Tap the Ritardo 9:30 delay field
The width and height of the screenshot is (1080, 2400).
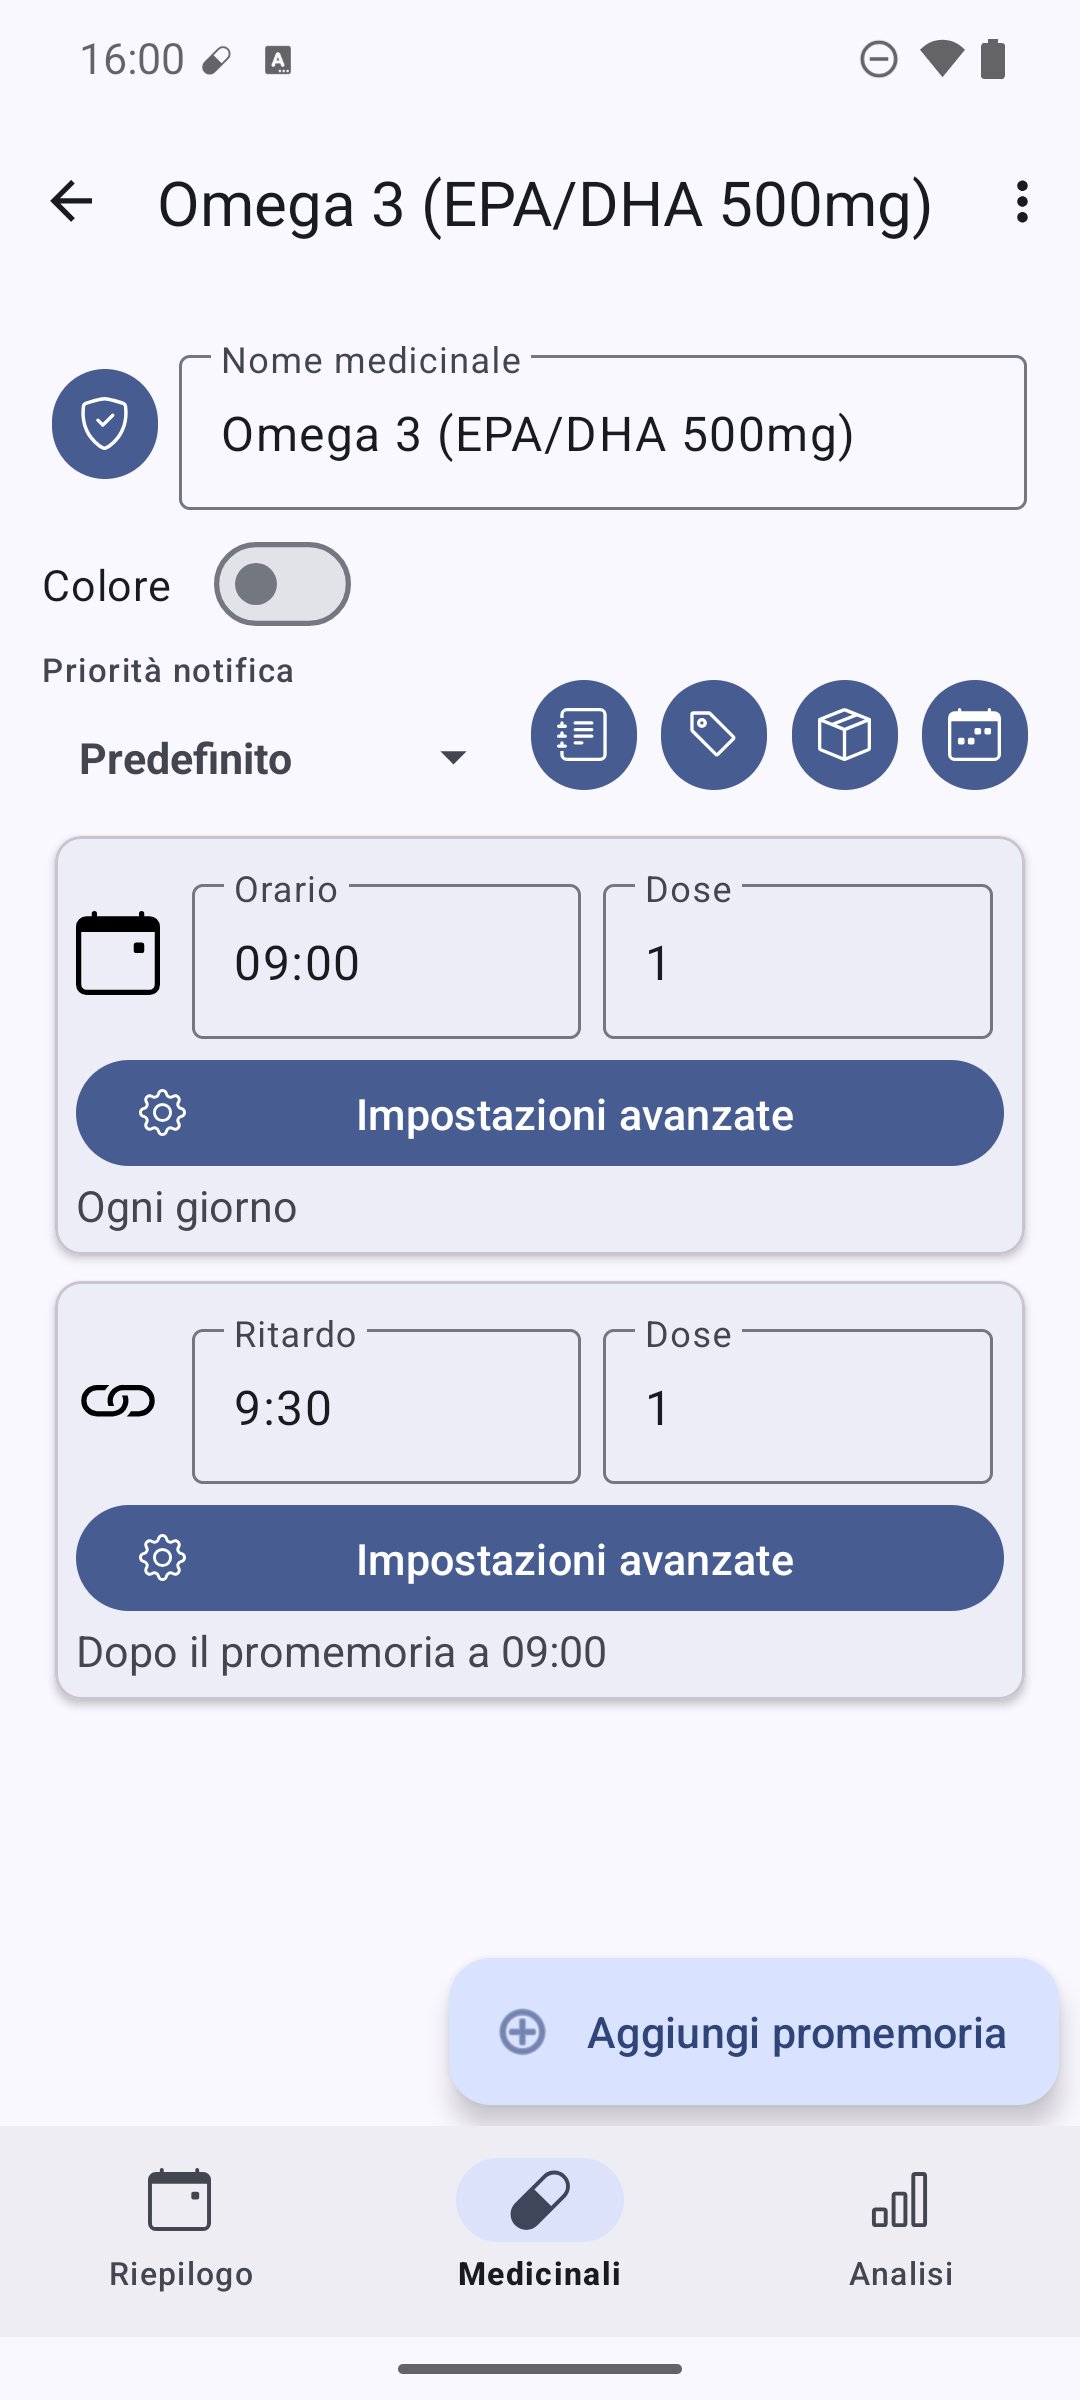coord(386,1407)
